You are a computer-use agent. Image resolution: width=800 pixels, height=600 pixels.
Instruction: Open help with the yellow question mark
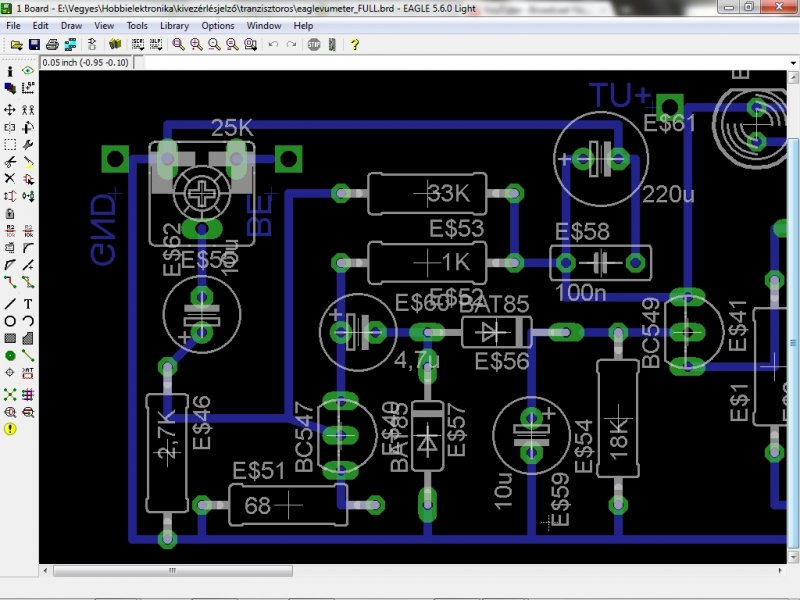pos(355,45)
